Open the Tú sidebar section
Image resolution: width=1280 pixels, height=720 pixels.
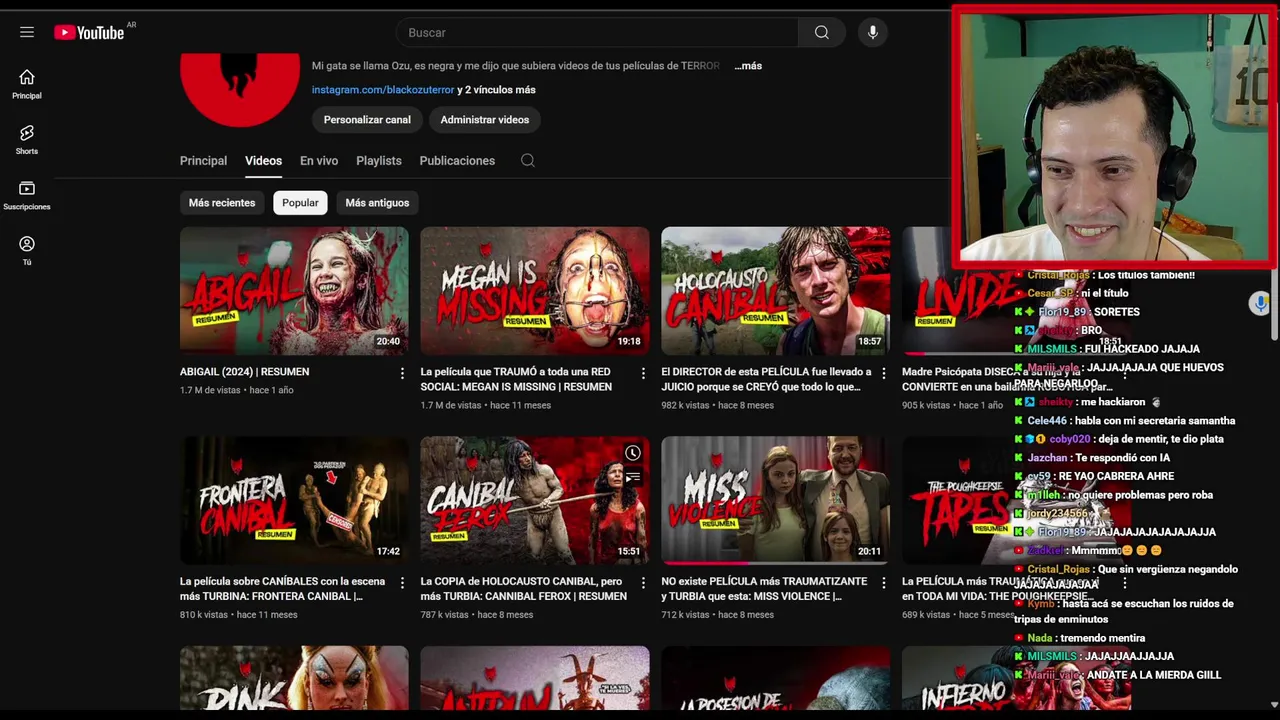27,250
